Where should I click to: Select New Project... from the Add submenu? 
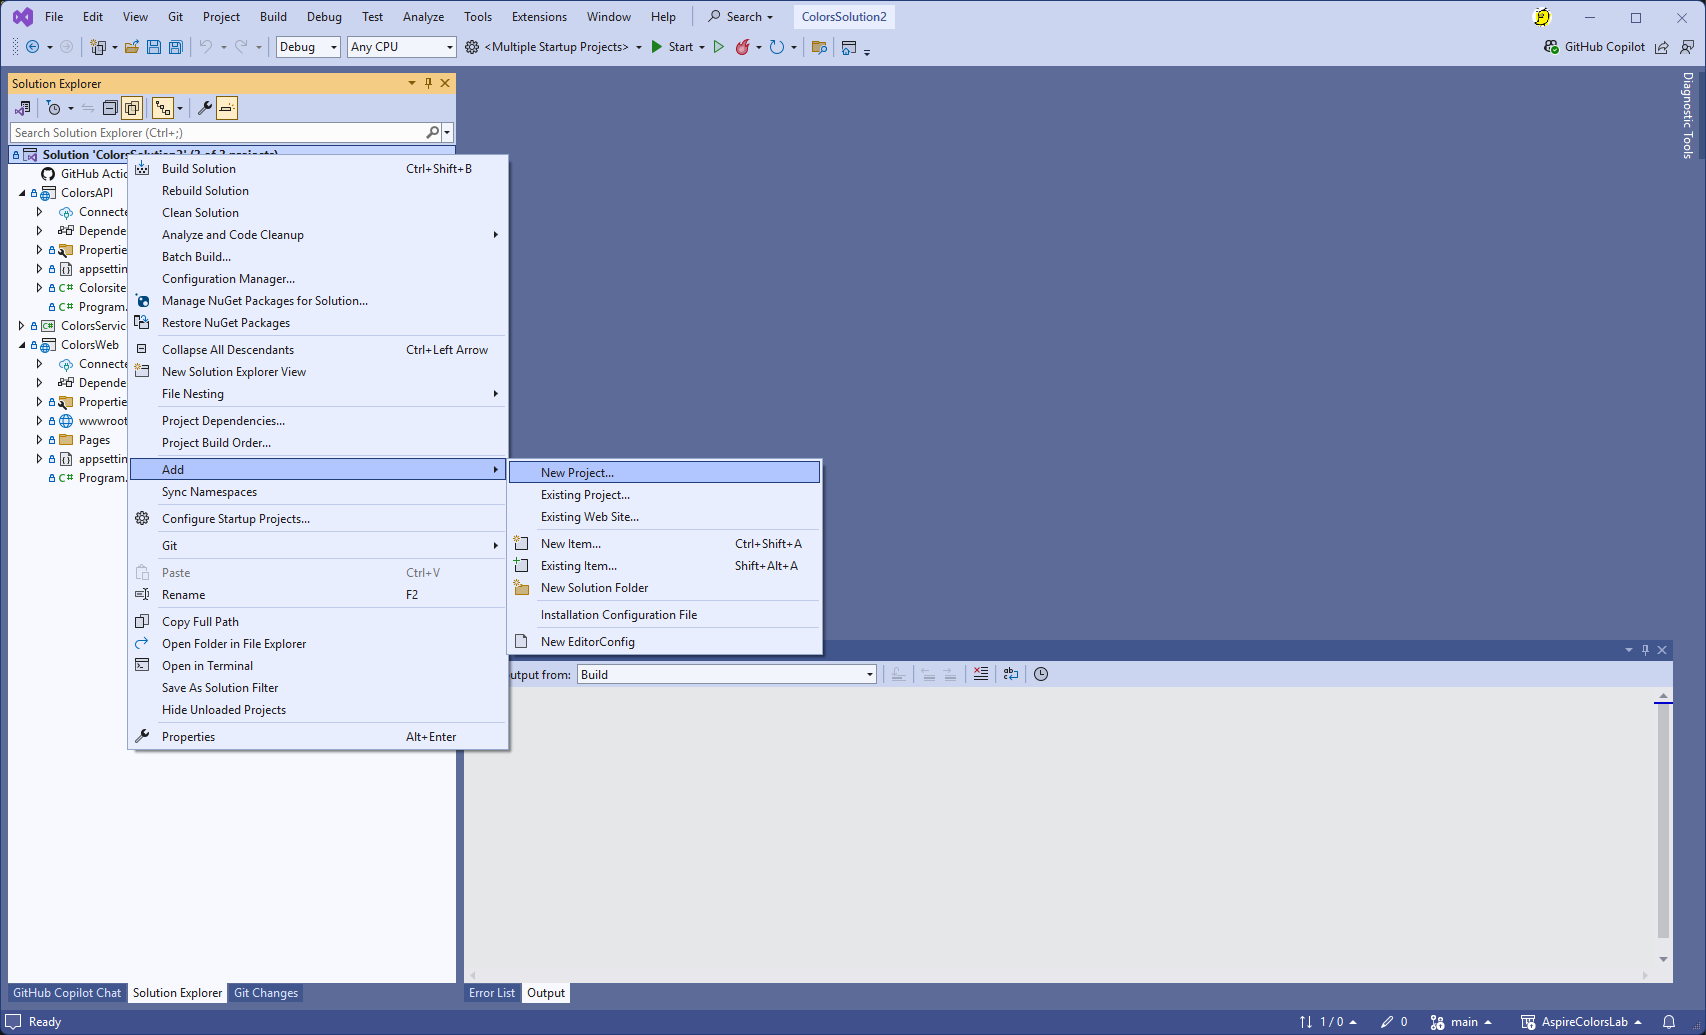coord(577,473)
